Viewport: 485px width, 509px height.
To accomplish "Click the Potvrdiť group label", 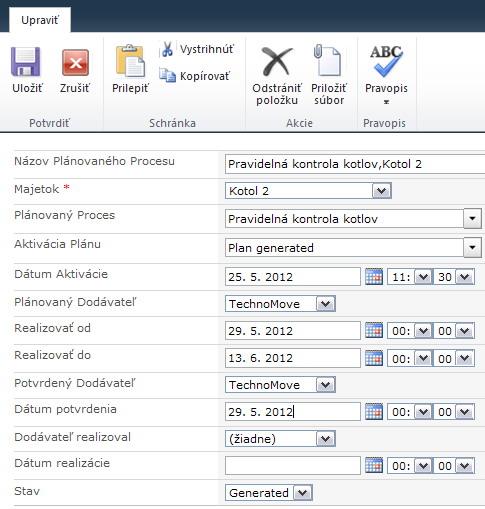I will [49, 123].
